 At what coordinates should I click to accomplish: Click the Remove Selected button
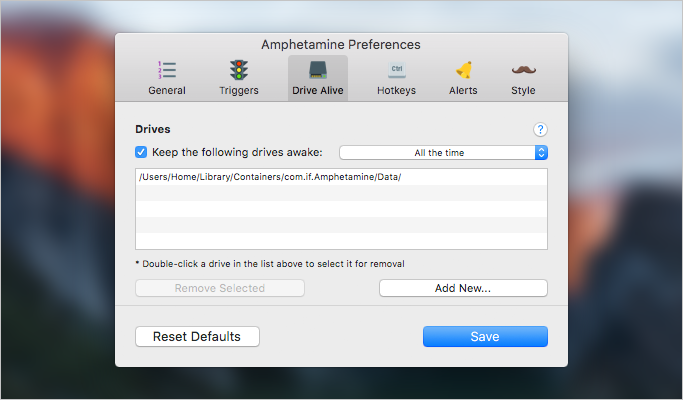(220, 288)
